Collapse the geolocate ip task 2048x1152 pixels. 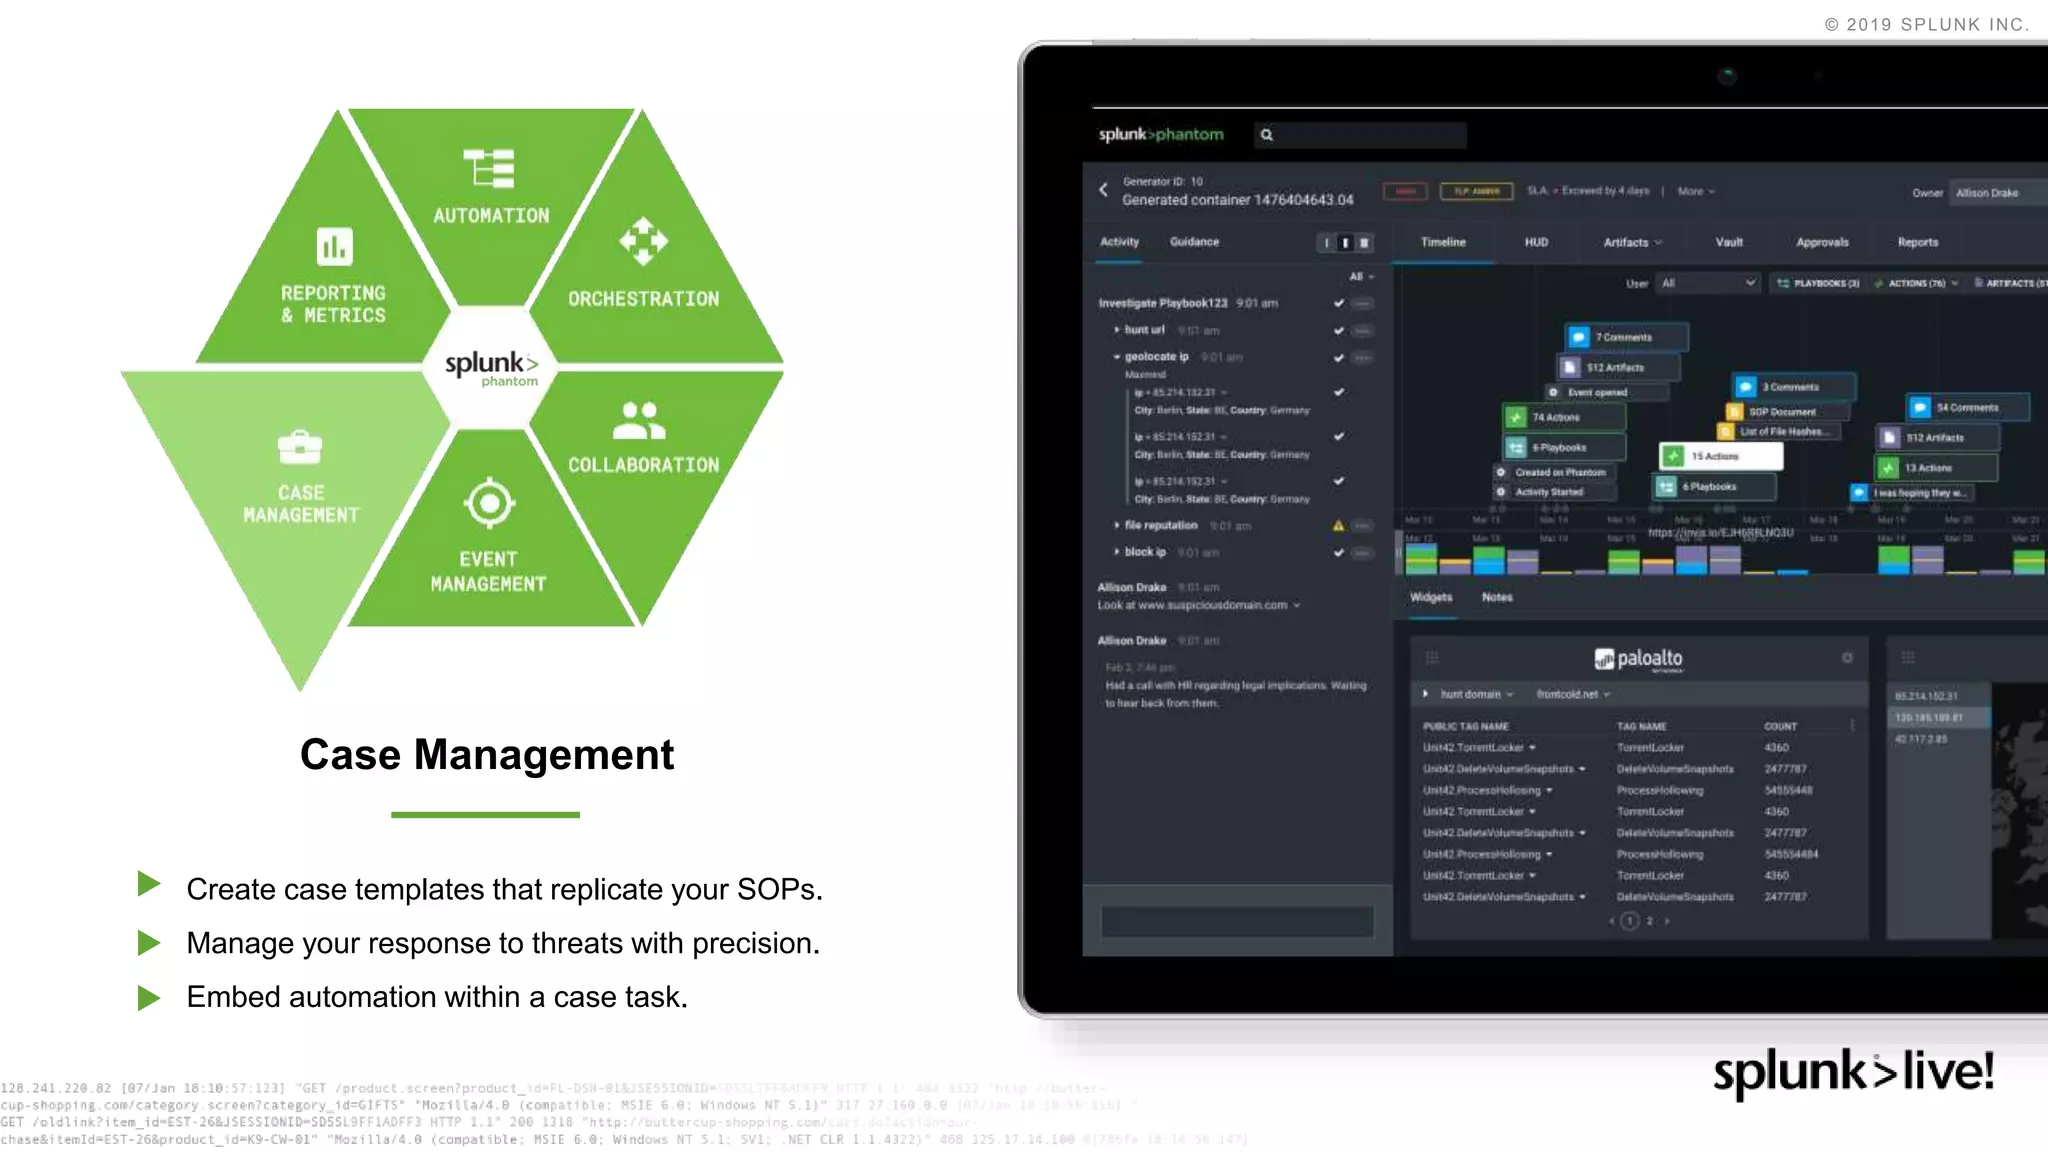[x=1117, y=356]
